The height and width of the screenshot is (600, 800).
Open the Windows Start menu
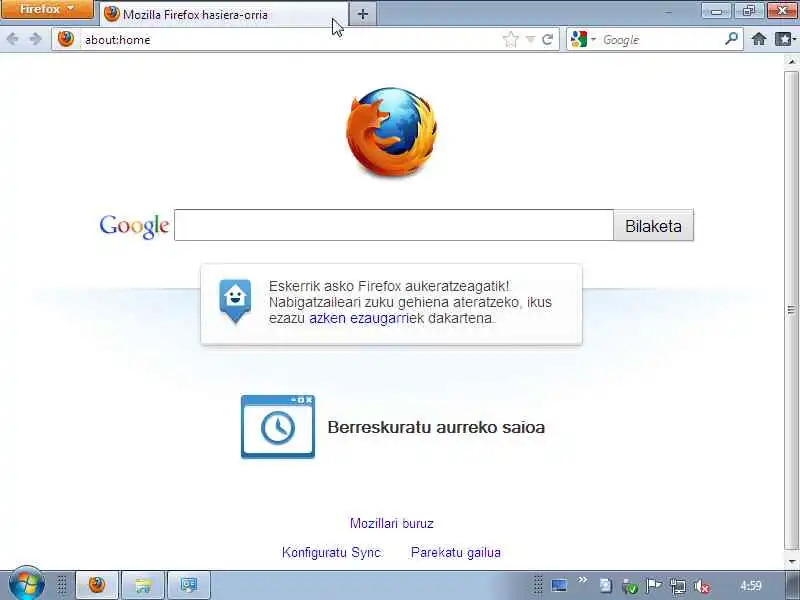point(26,584)
